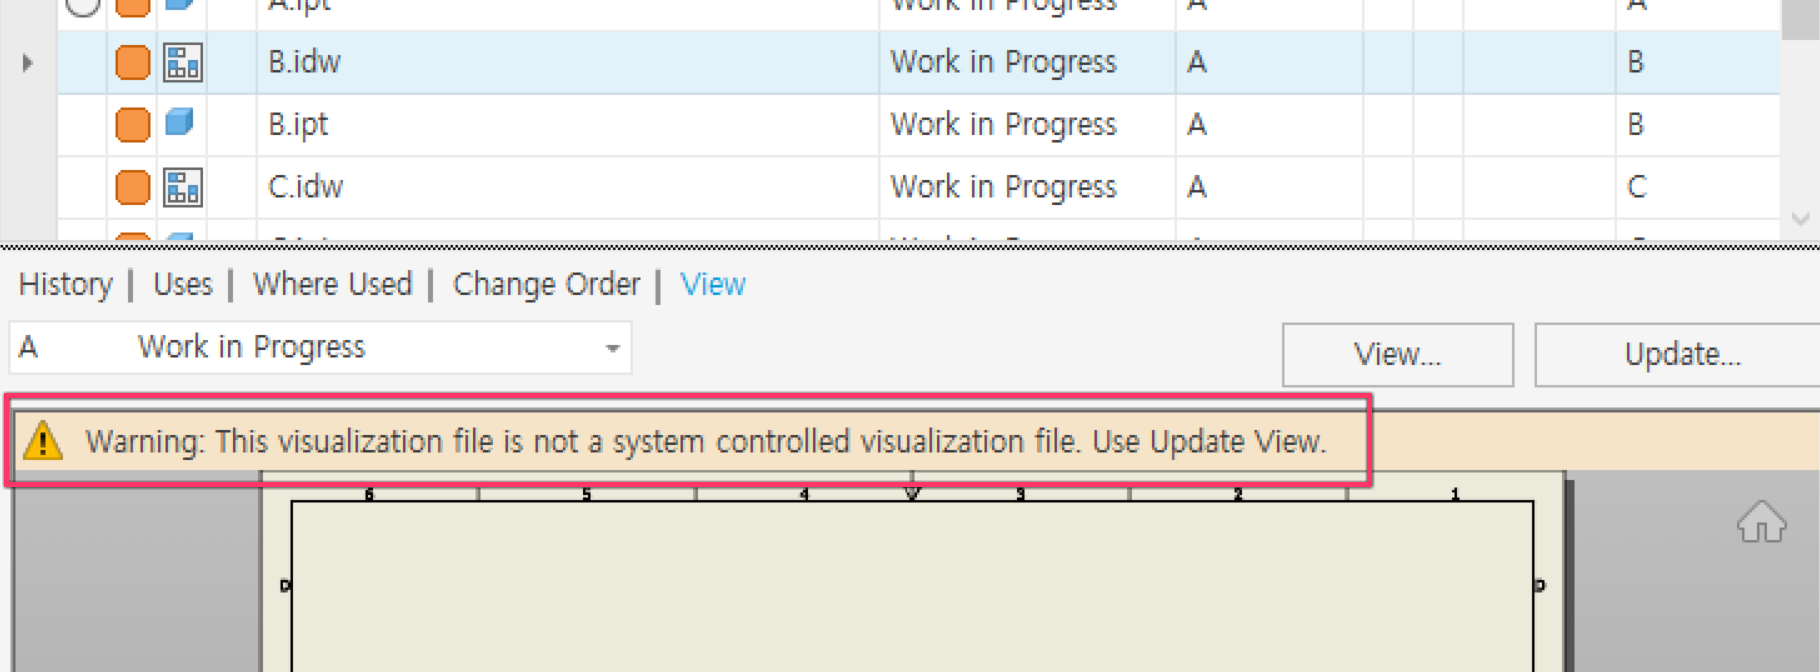
Task: Open the Uses tab
Action: tap(183, 285)
